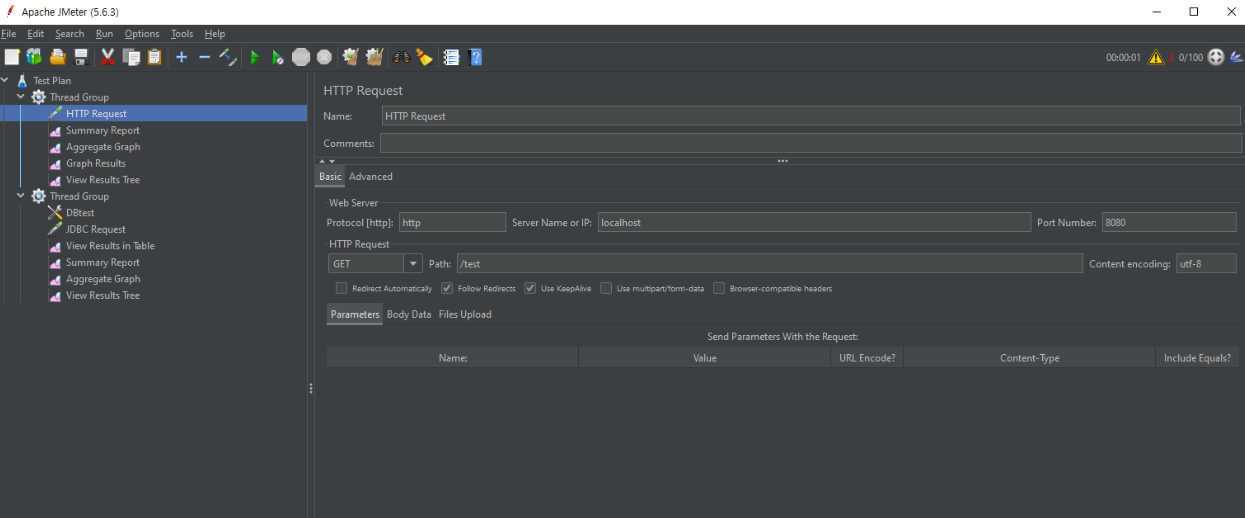Click Content encoding field with utf-8
This screenshot has height=518, width=1245.
tap(1206, 264)
